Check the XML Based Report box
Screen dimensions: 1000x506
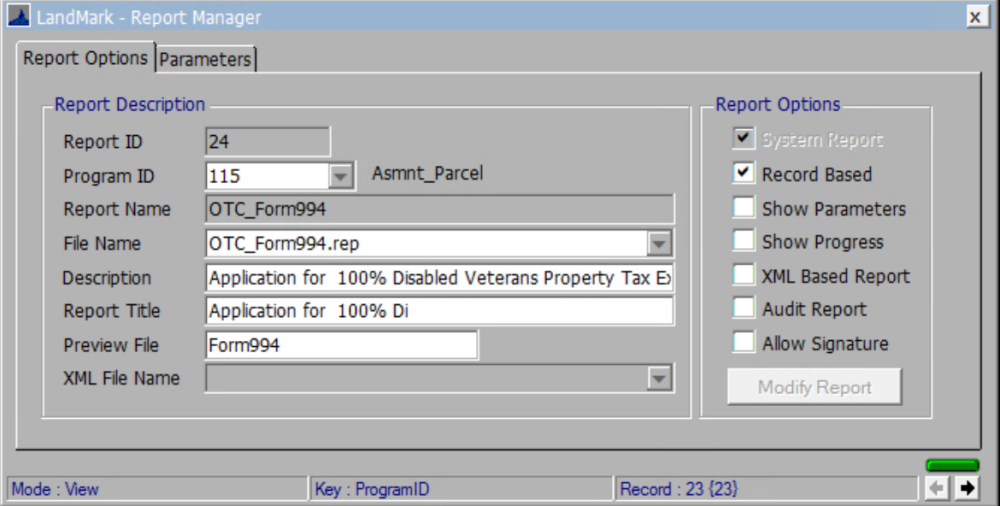coord(744,275)
